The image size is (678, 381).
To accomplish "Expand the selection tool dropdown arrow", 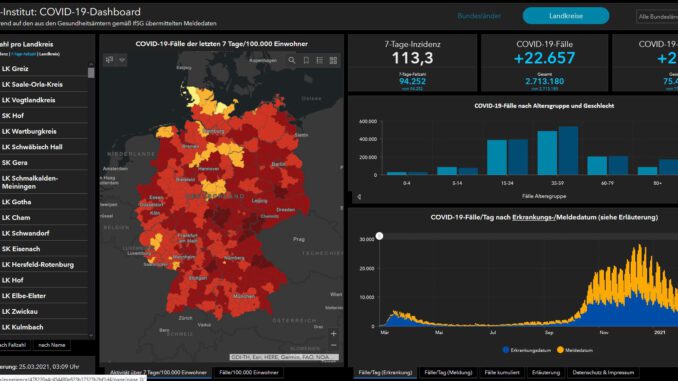I will (x=122, y=60).
